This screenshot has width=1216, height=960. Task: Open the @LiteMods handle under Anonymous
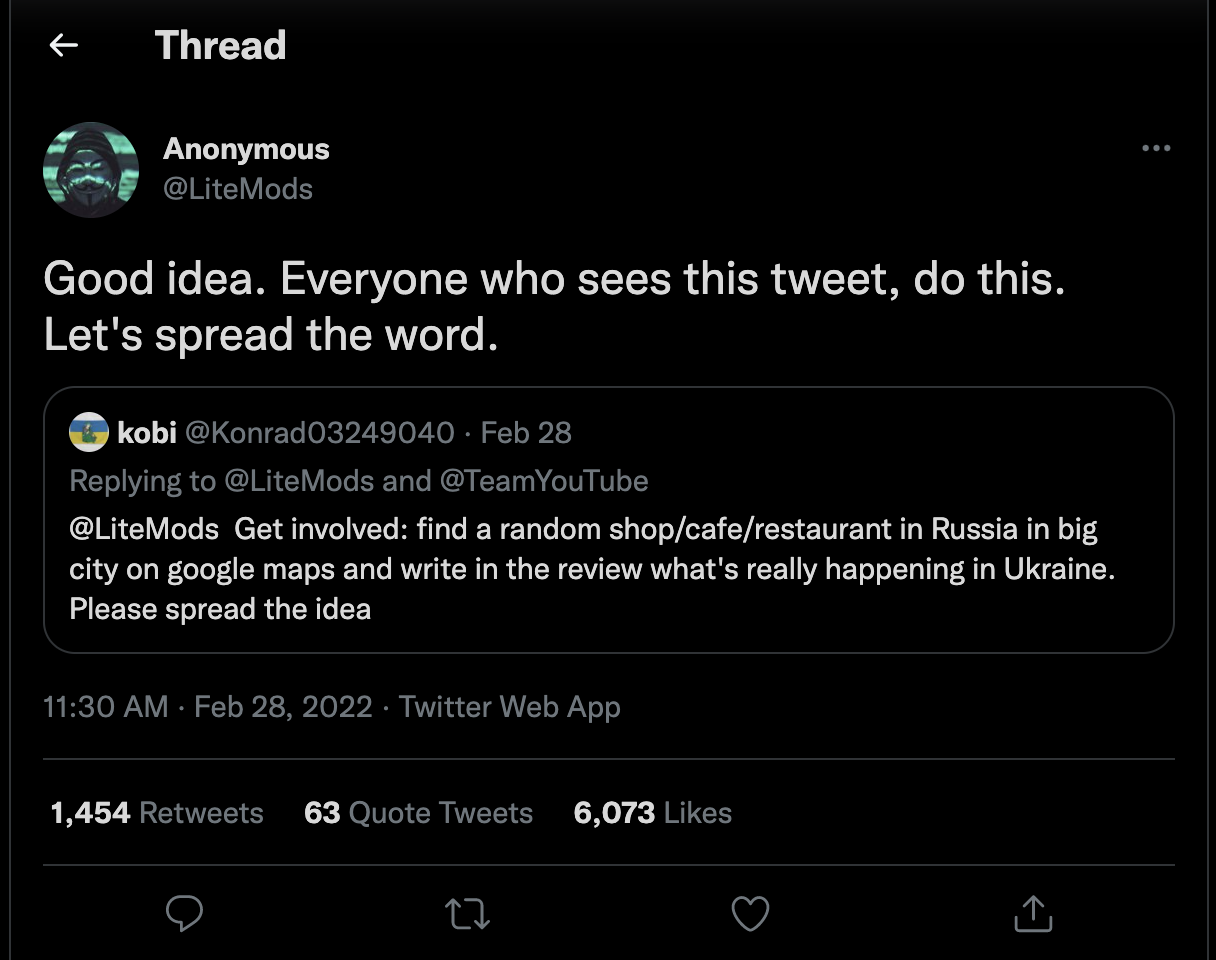238,188
